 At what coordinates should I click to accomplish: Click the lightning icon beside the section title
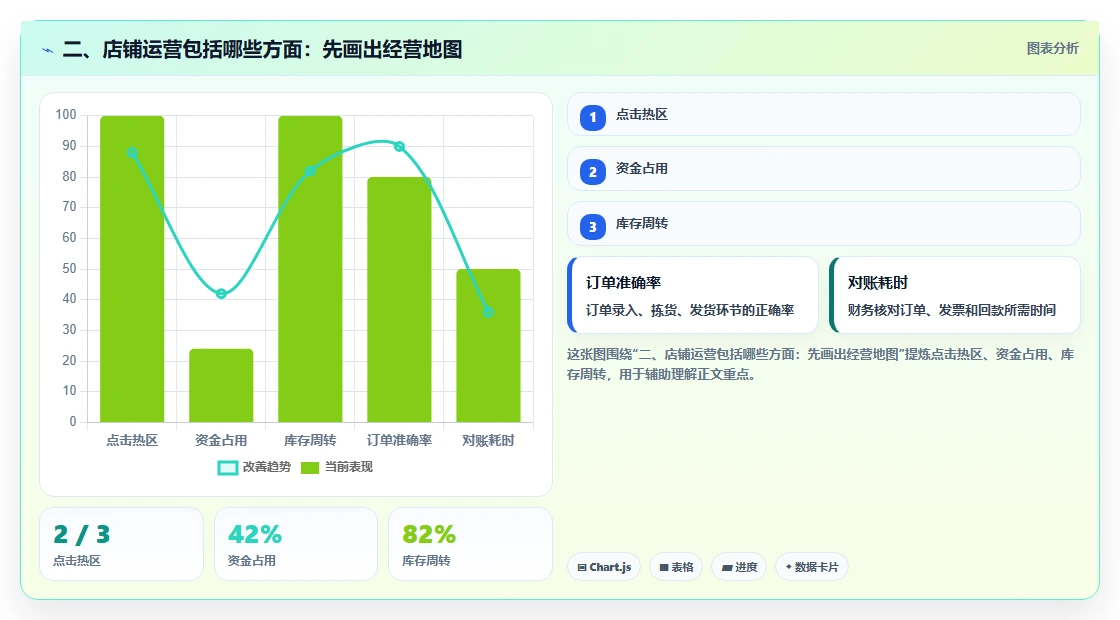pos(48,50)
